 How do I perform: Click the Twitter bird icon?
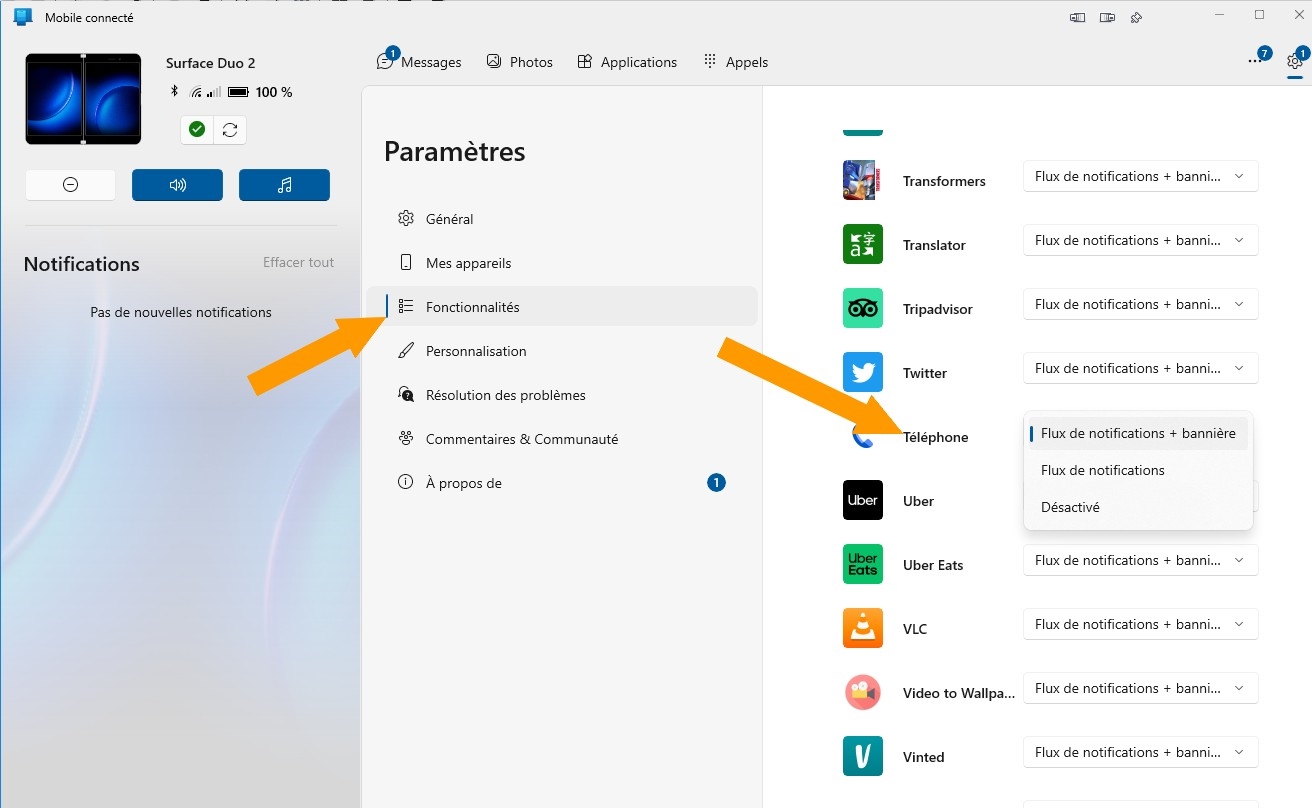[862, 373]
